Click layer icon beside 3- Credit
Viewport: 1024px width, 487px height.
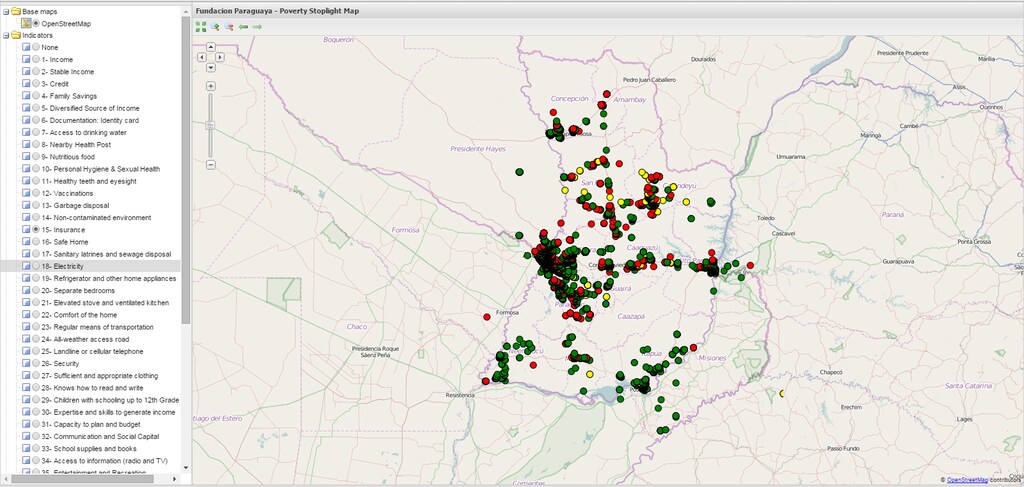pyautogui.click(x=26, y=84)
